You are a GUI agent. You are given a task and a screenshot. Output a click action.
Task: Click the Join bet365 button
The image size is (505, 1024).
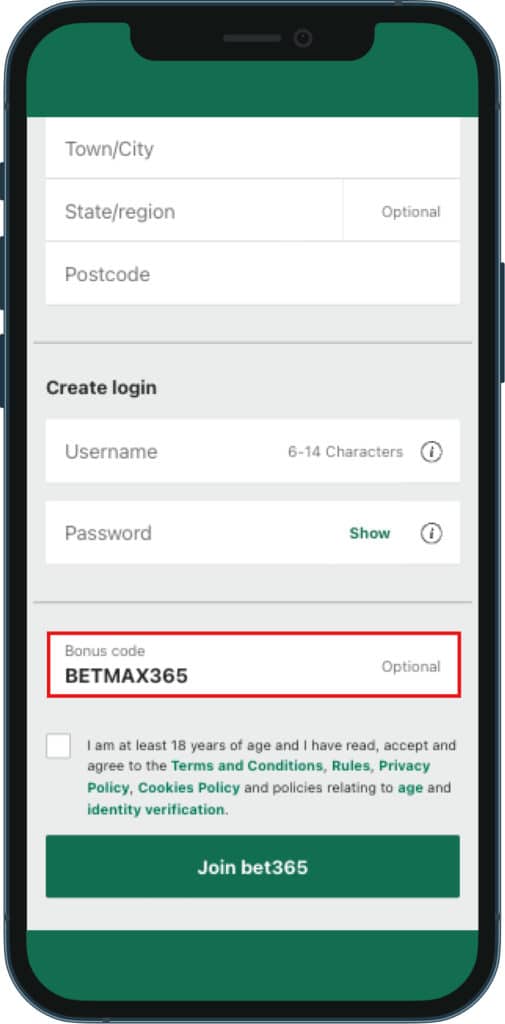click(253, 867)
